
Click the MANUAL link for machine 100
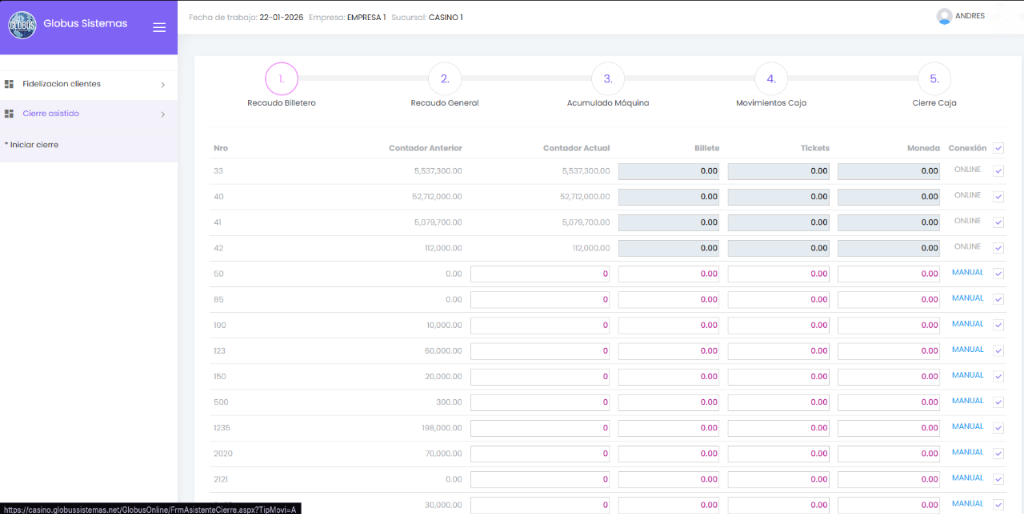tap(967, 324)
